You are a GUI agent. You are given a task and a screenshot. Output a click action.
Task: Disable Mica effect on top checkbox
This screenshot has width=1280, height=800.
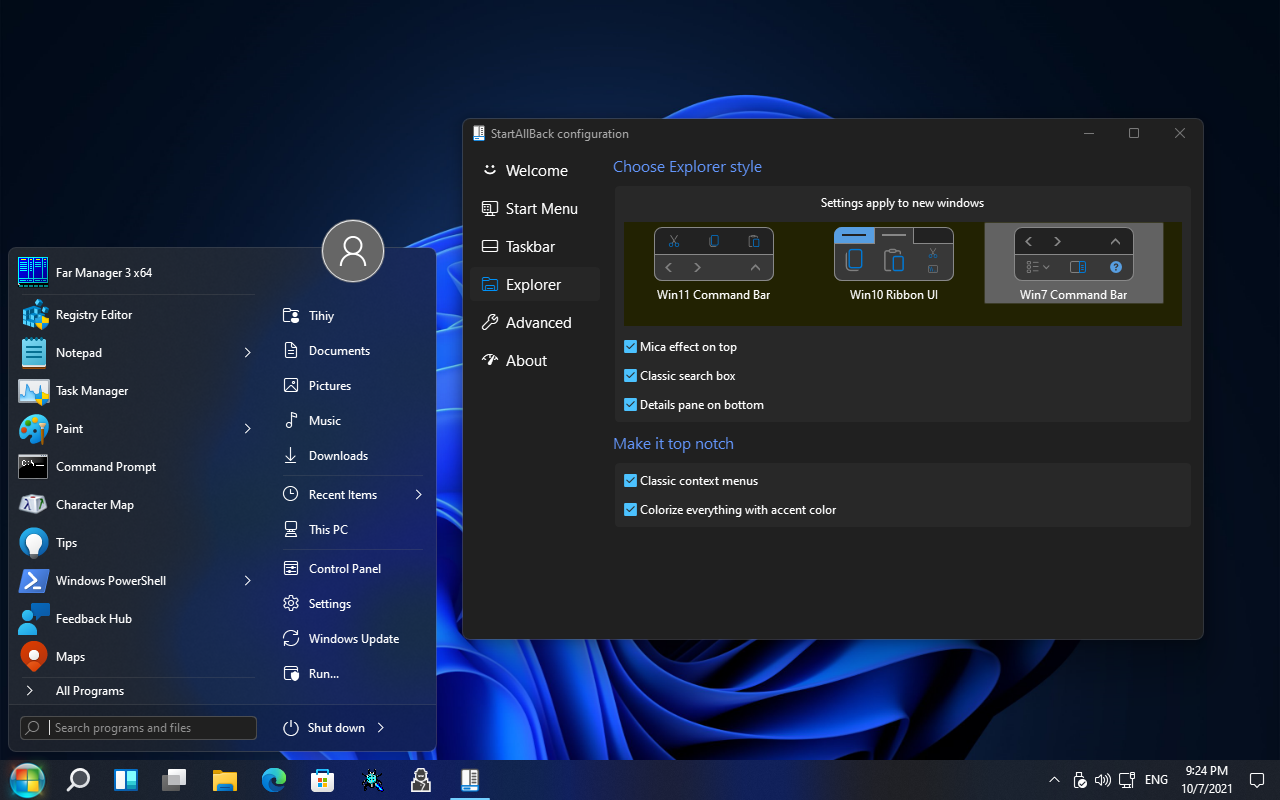(x=631, y=347)
